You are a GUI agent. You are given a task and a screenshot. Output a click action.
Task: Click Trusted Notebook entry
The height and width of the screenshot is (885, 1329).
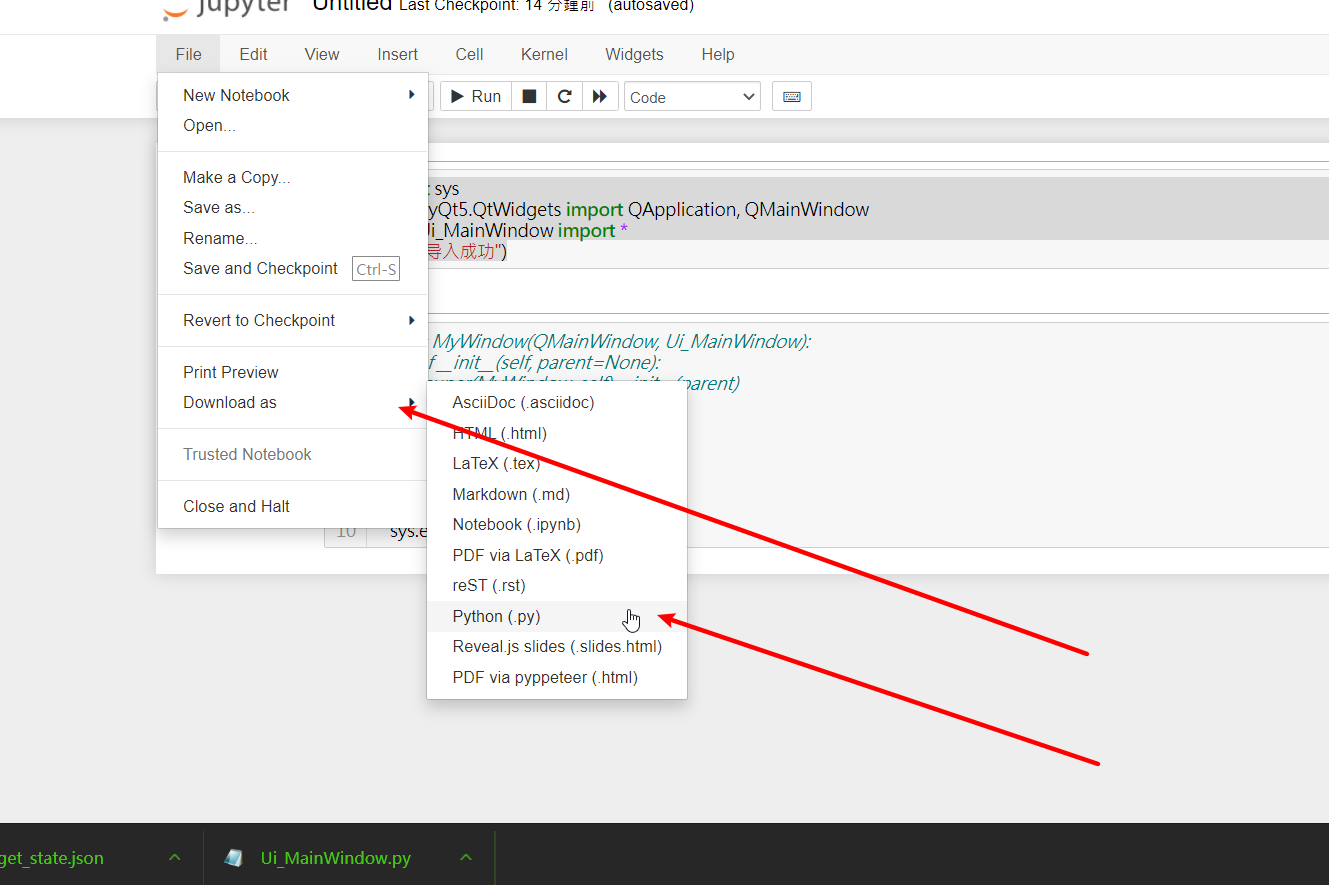tap(292, 454)
